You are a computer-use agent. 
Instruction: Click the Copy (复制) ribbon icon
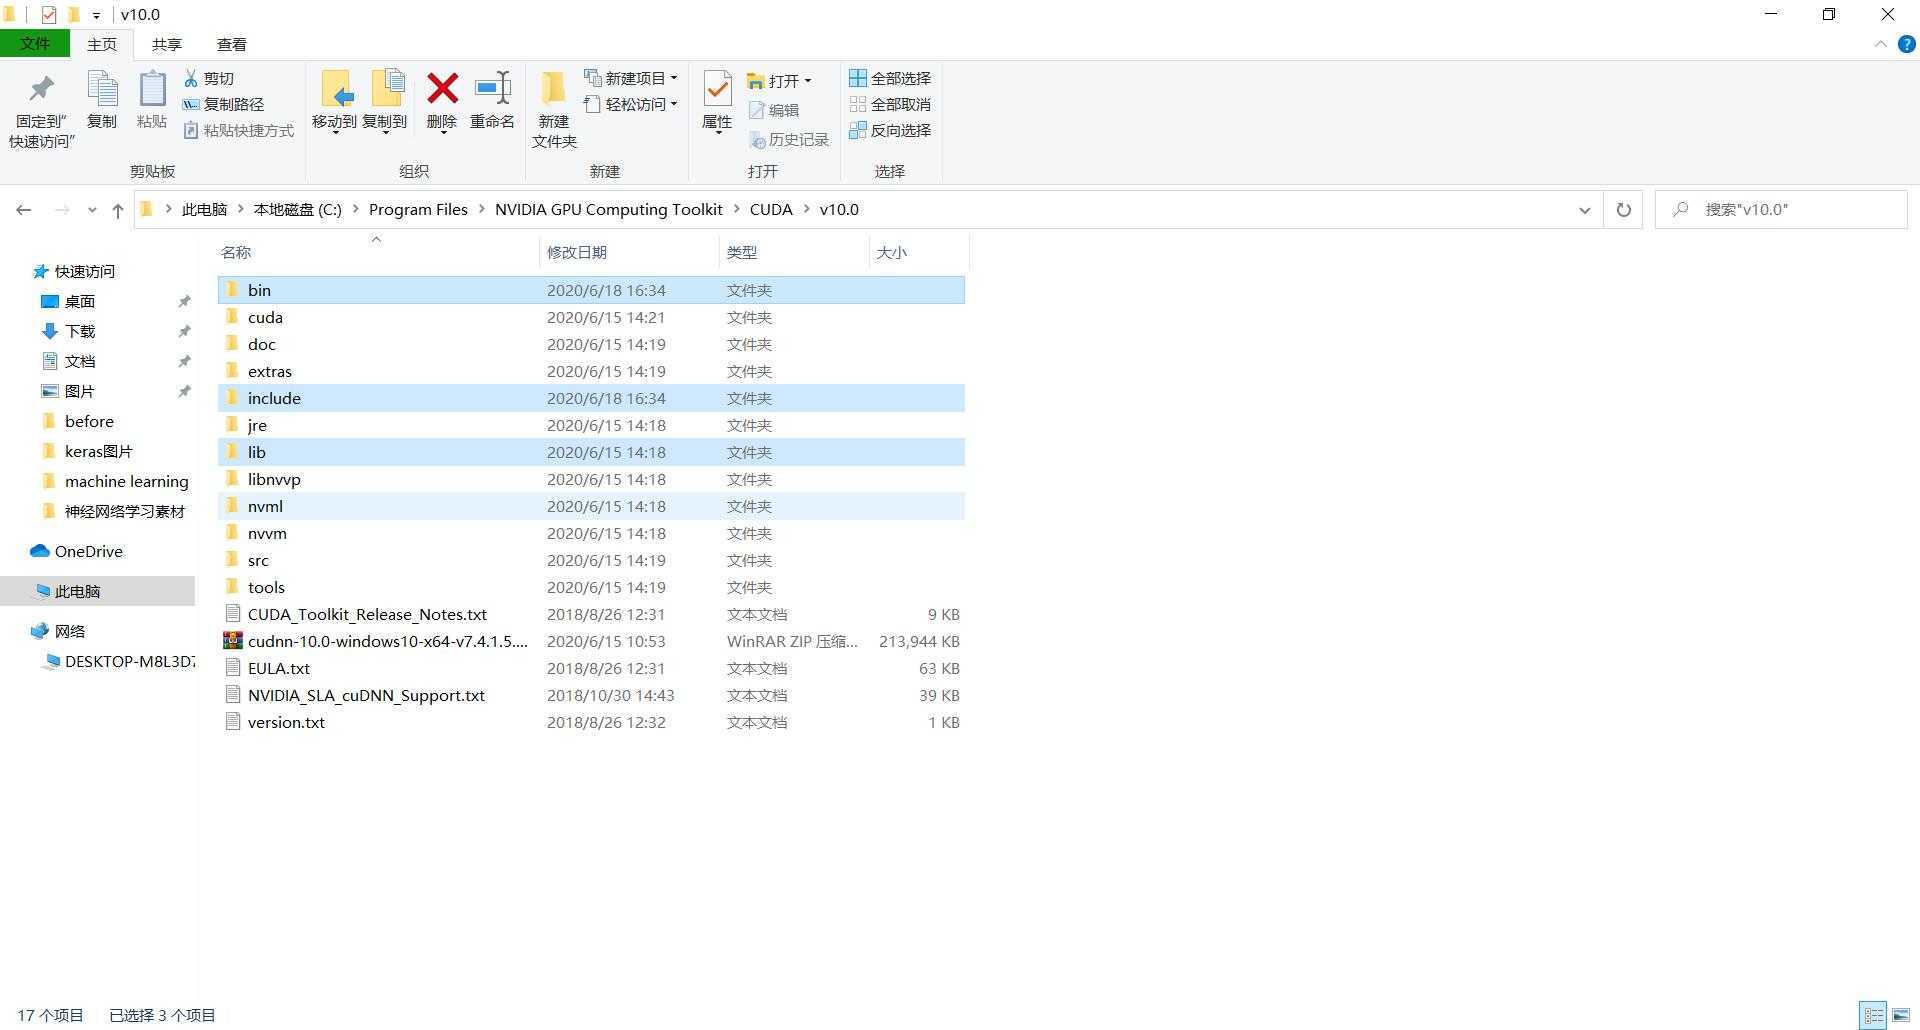tap(102, 90)
